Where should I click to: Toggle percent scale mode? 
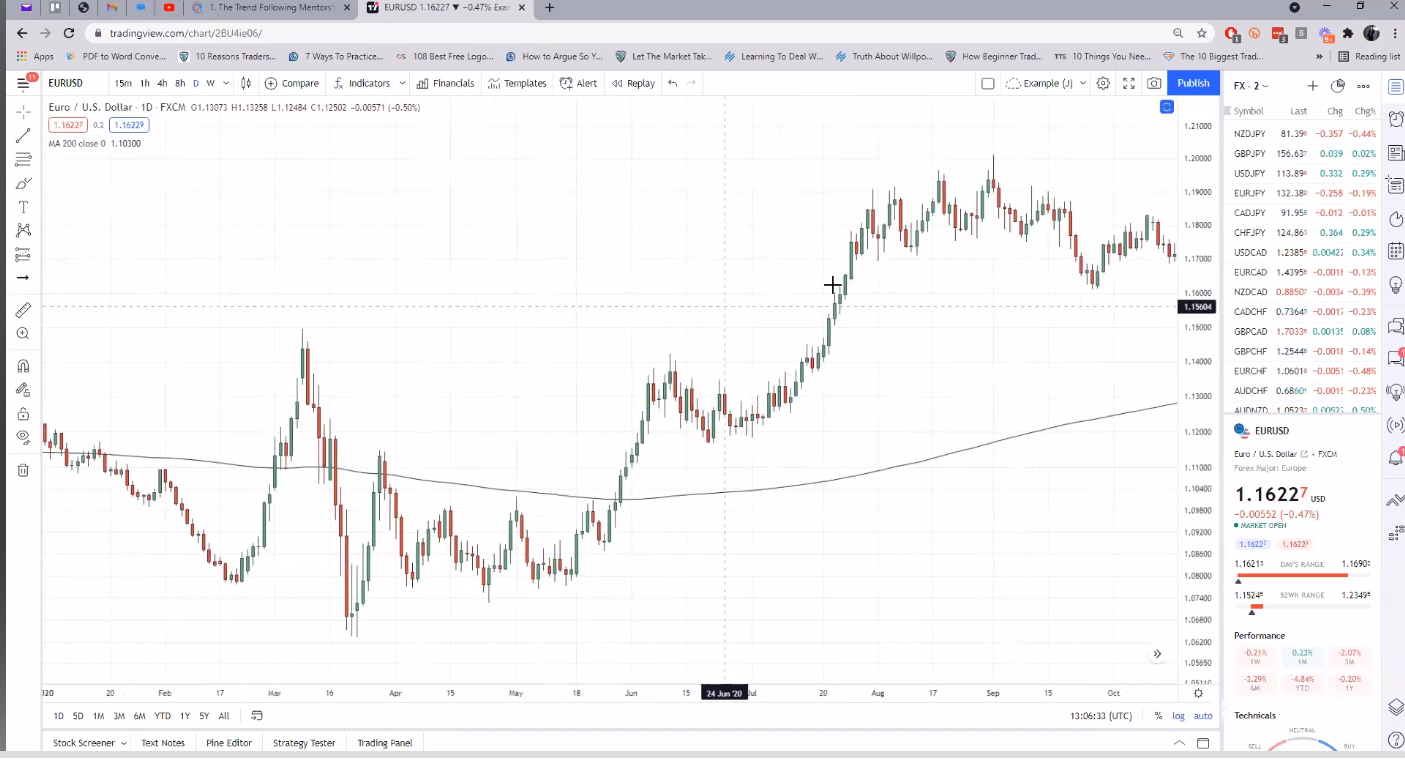click(1158, 715)
